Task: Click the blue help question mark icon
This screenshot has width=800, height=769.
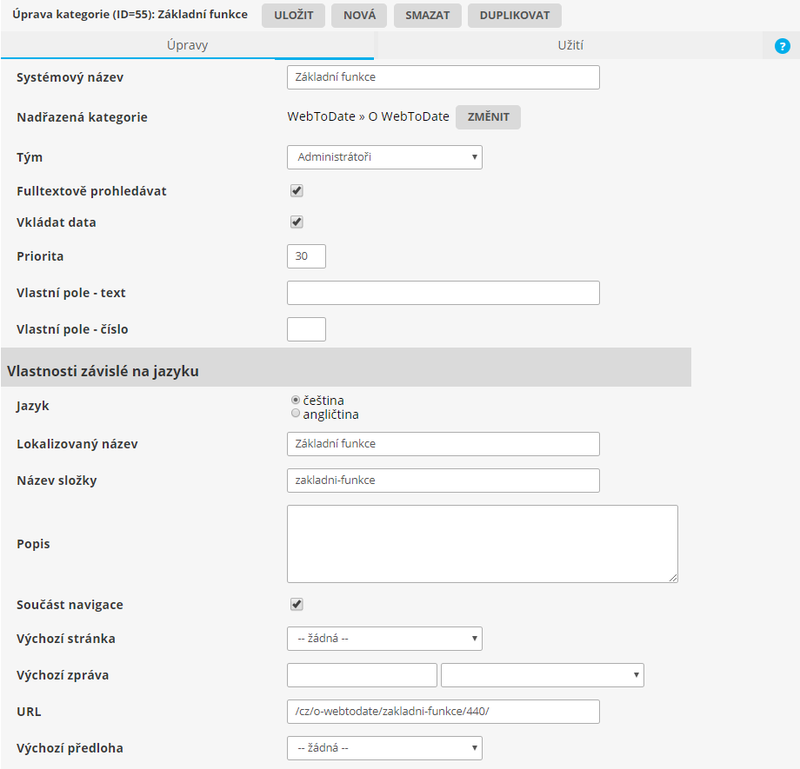Action: pos(782,46)
